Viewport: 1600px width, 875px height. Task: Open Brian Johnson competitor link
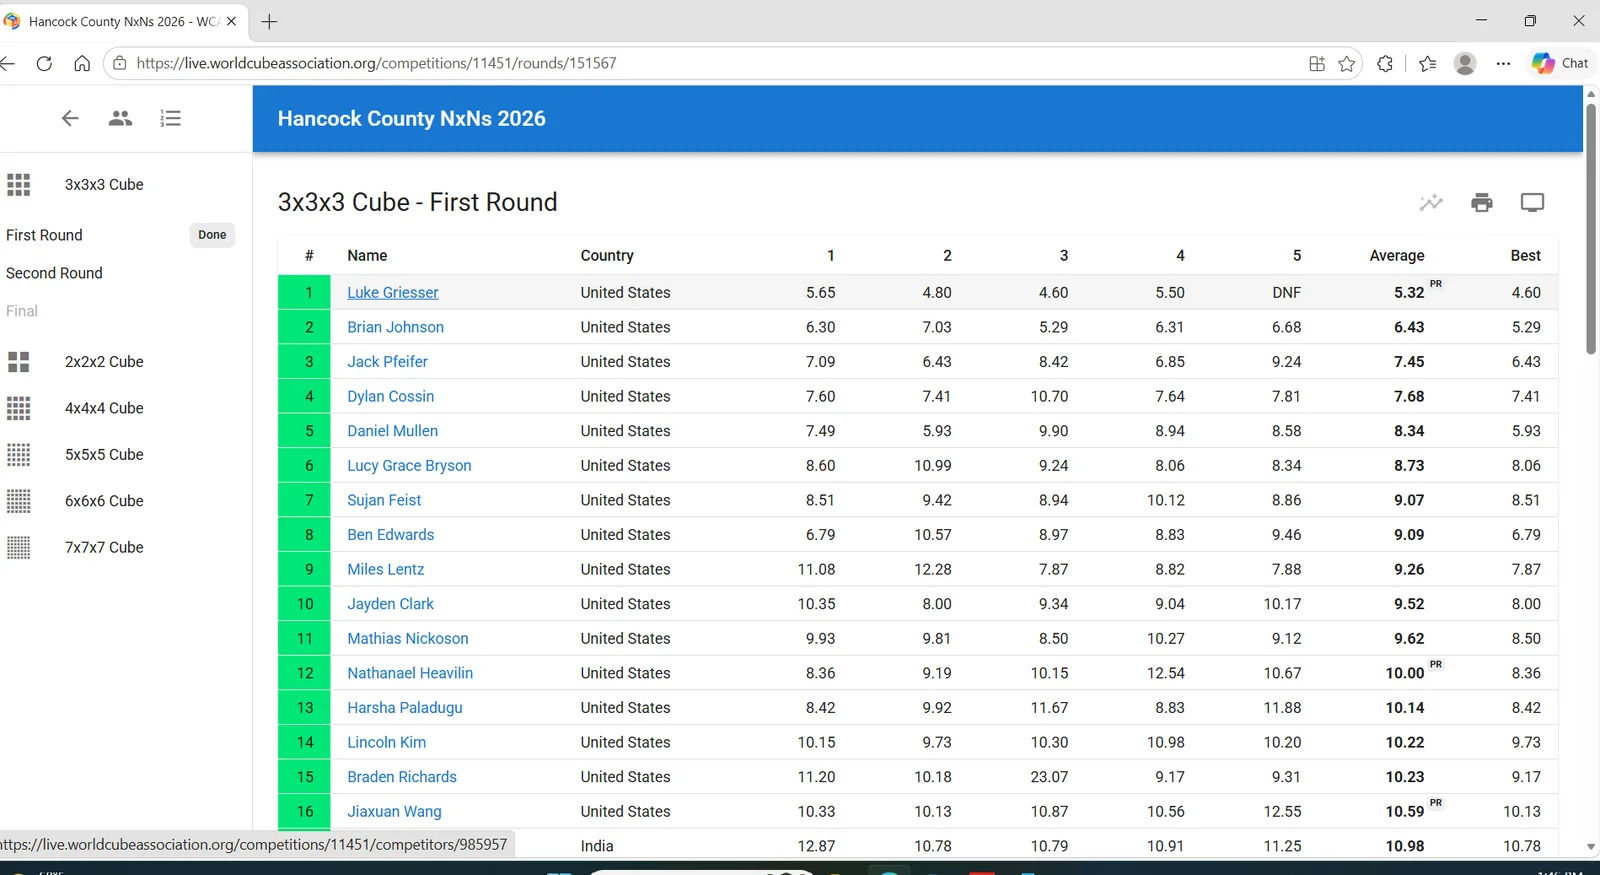pyautogui.click(x=395, y=327)
